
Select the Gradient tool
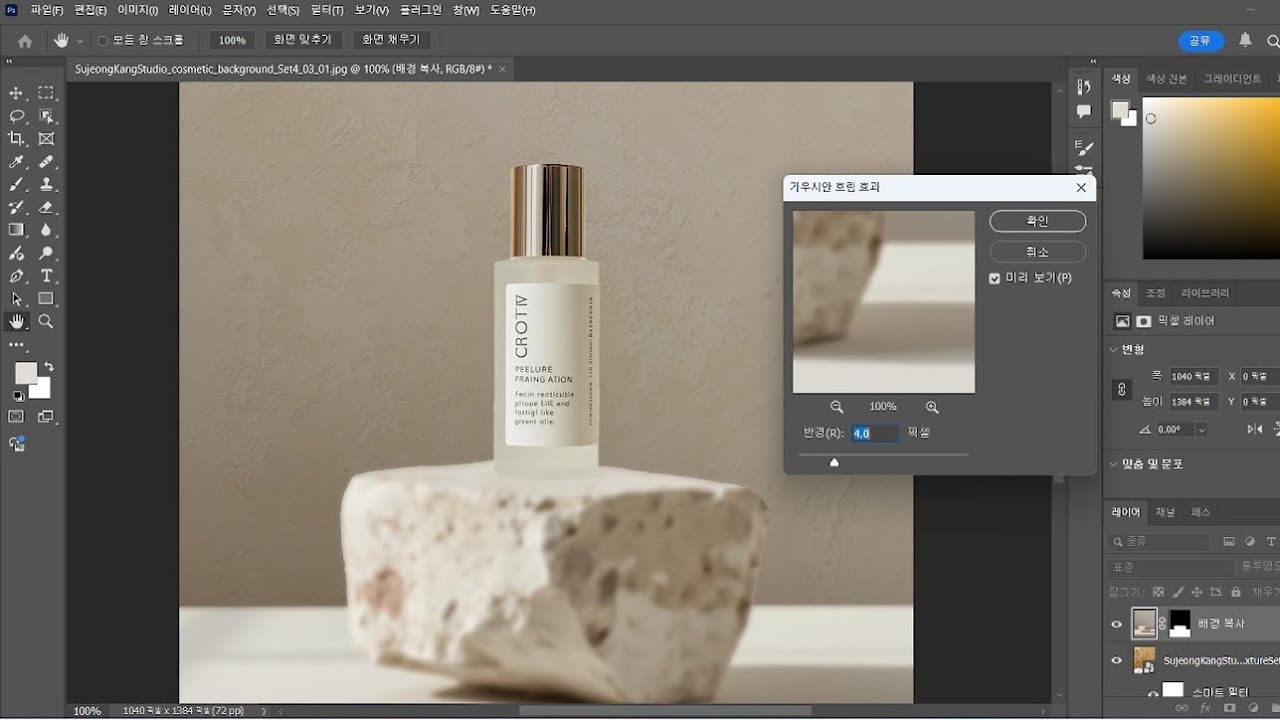click(16, 230)
